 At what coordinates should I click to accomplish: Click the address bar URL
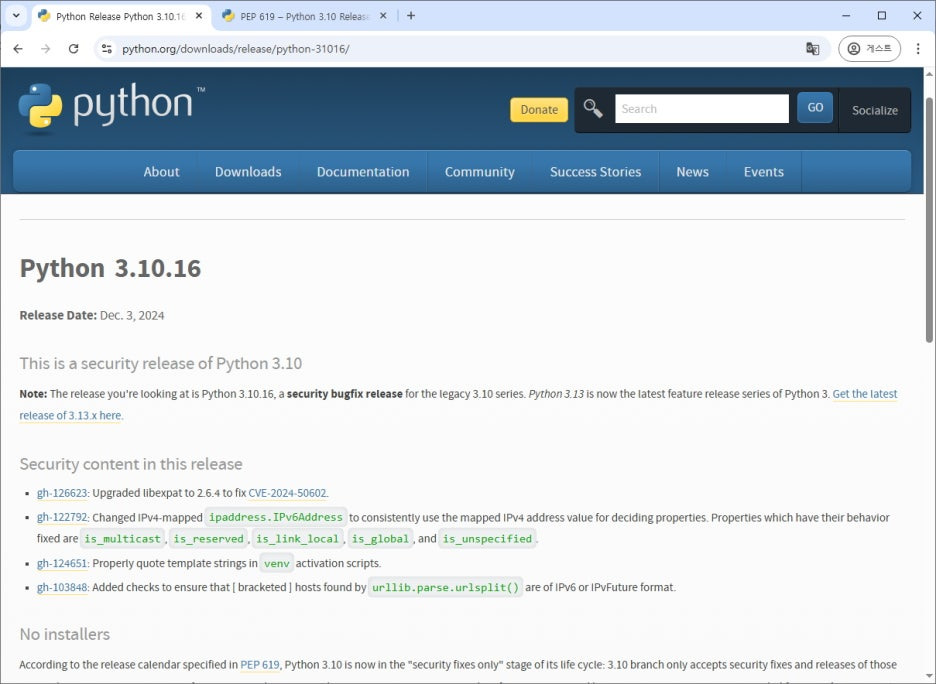pos(236,49)
